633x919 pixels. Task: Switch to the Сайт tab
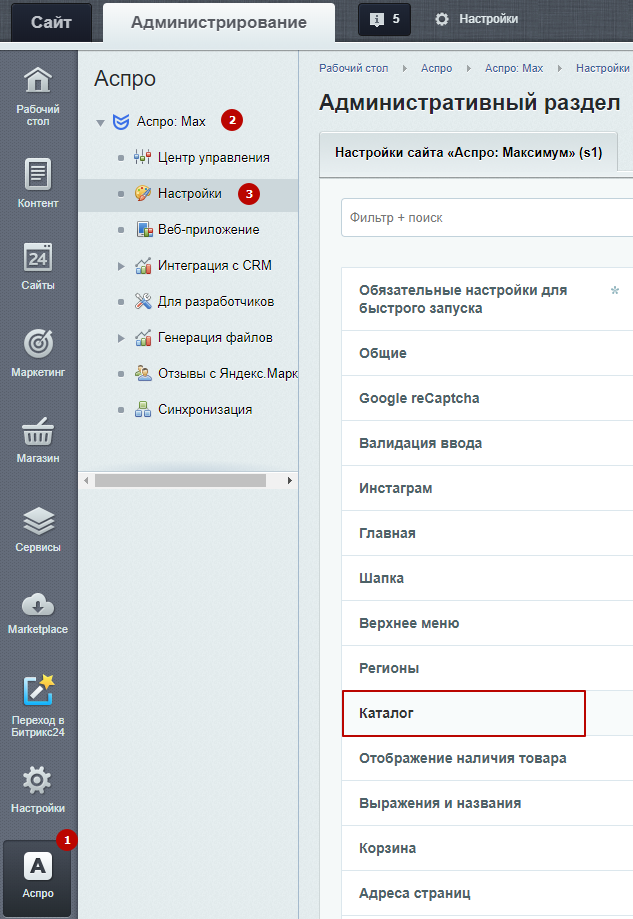pyautogui.click(x=51, y=22)
